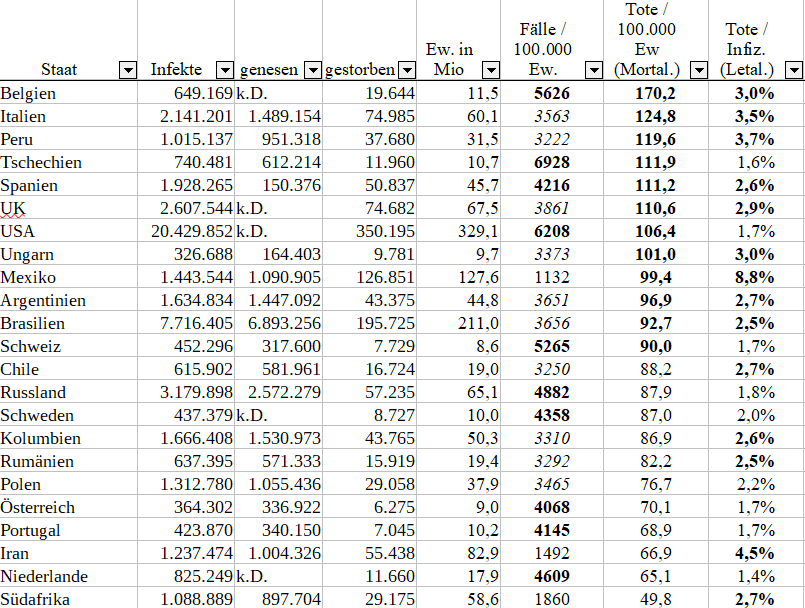This screenshot has height=608, width=805.
Task: Open the Mortal. column filter dropdown
Action: pos(699,70)
